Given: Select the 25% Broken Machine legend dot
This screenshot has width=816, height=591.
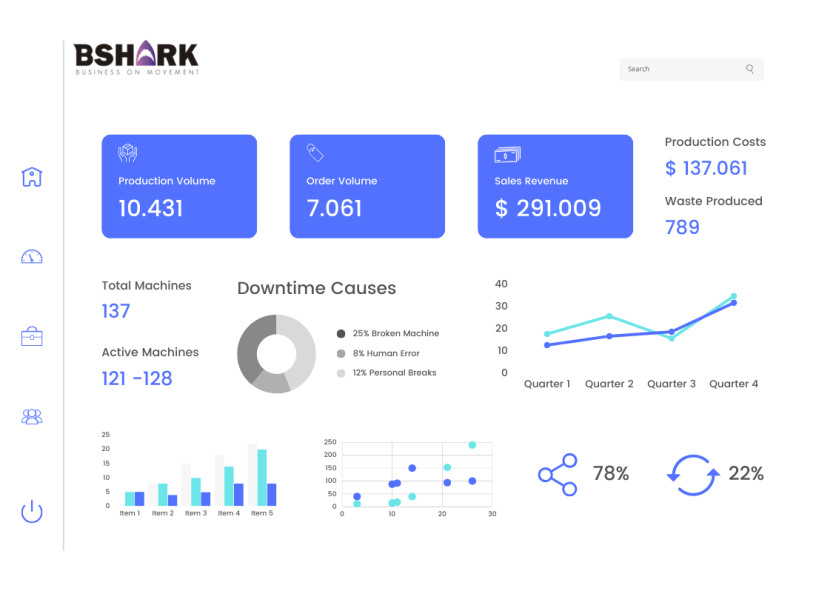Looking at the screenshot, I should point(341,334).
